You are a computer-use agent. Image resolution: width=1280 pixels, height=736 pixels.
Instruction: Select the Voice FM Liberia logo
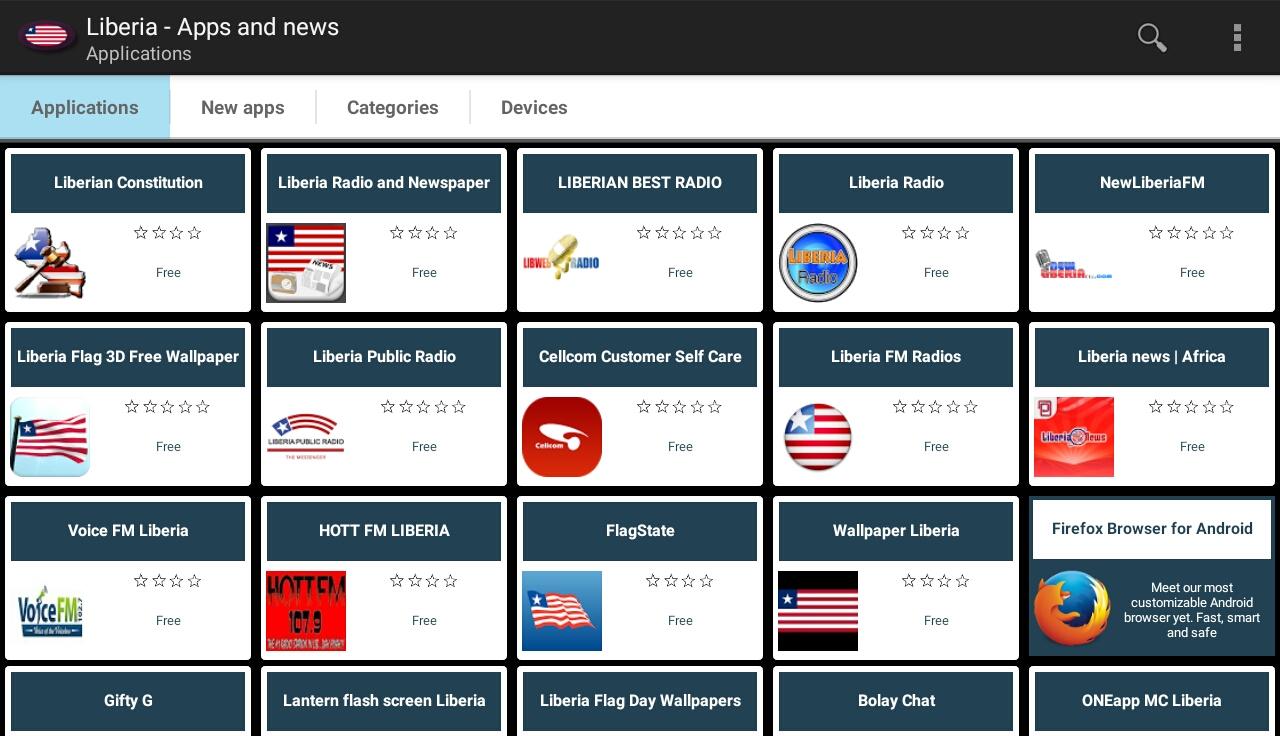50,611
